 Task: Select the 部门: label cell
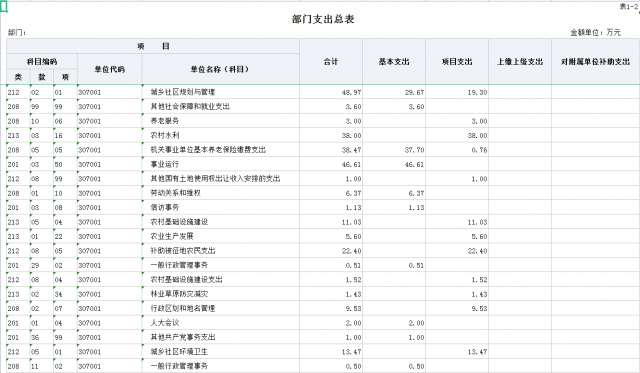[x=17, y=32]
